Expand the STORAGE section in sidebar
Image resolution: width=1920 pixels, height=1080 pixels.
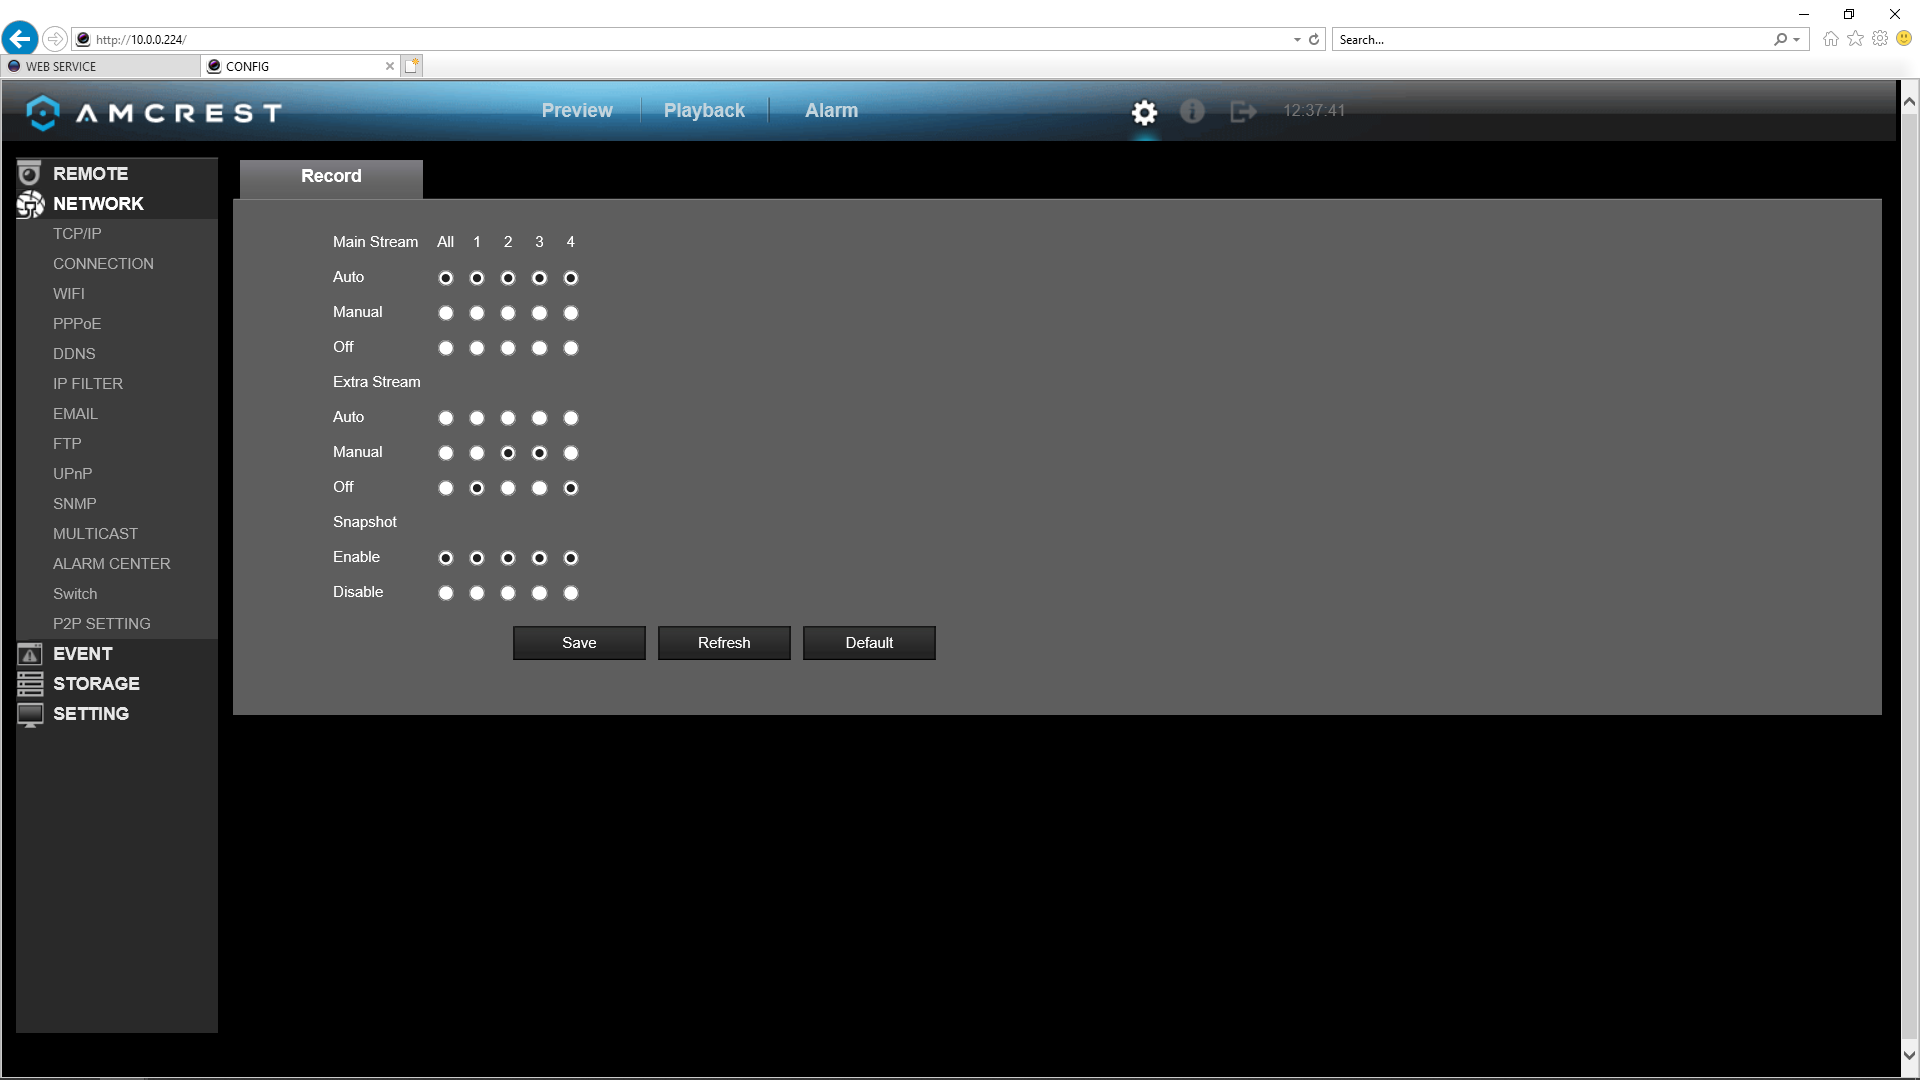(96, 684)
